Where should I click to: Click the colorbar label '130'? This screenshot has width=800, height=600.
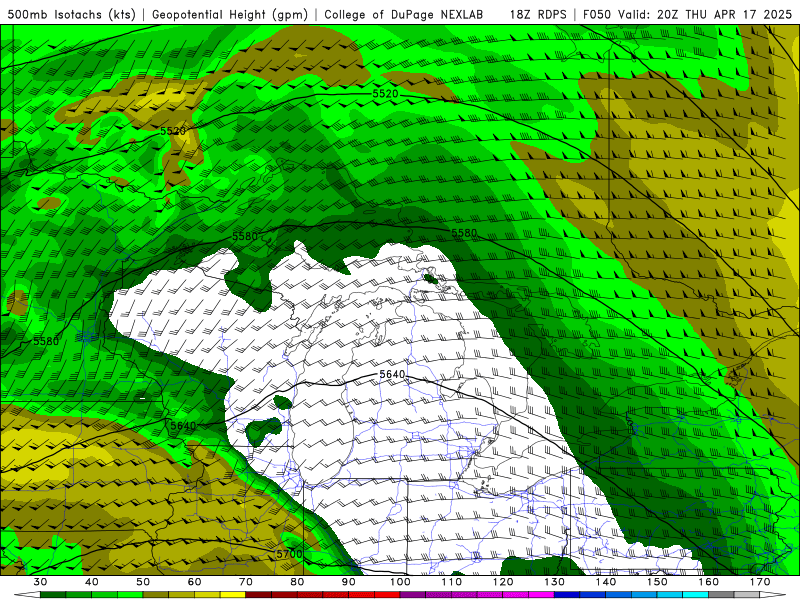554,582
